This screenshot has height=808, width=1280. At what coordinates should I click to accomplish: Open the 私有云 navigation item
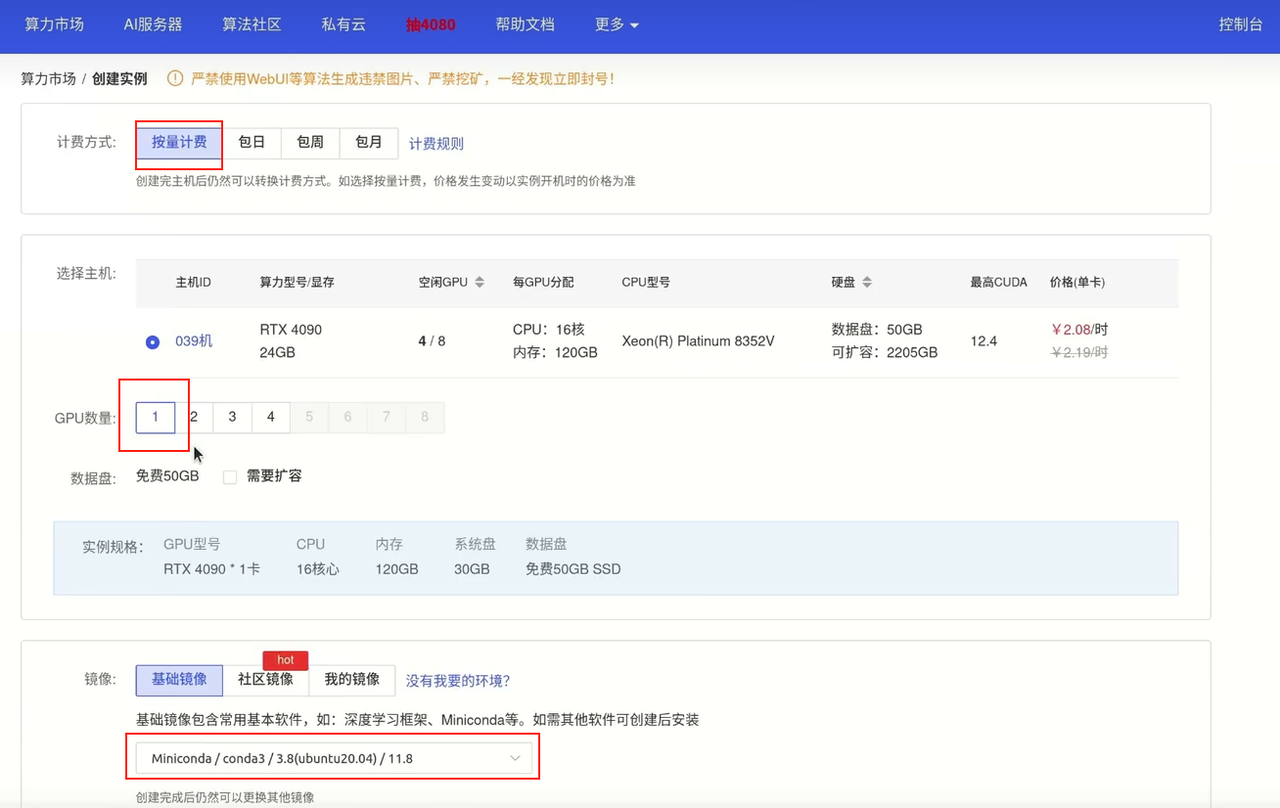(343, 24)
